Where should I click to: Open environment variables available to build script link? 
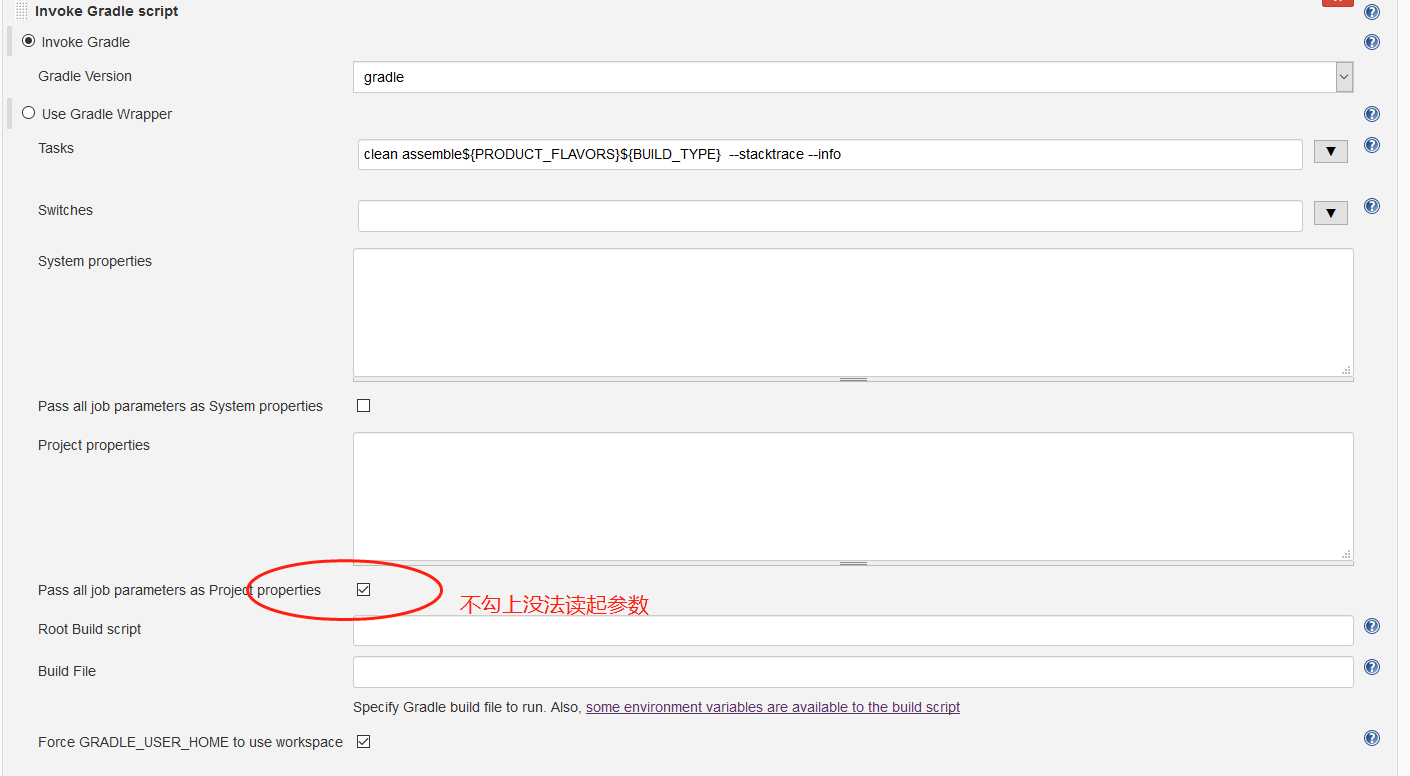pos(773,707)
